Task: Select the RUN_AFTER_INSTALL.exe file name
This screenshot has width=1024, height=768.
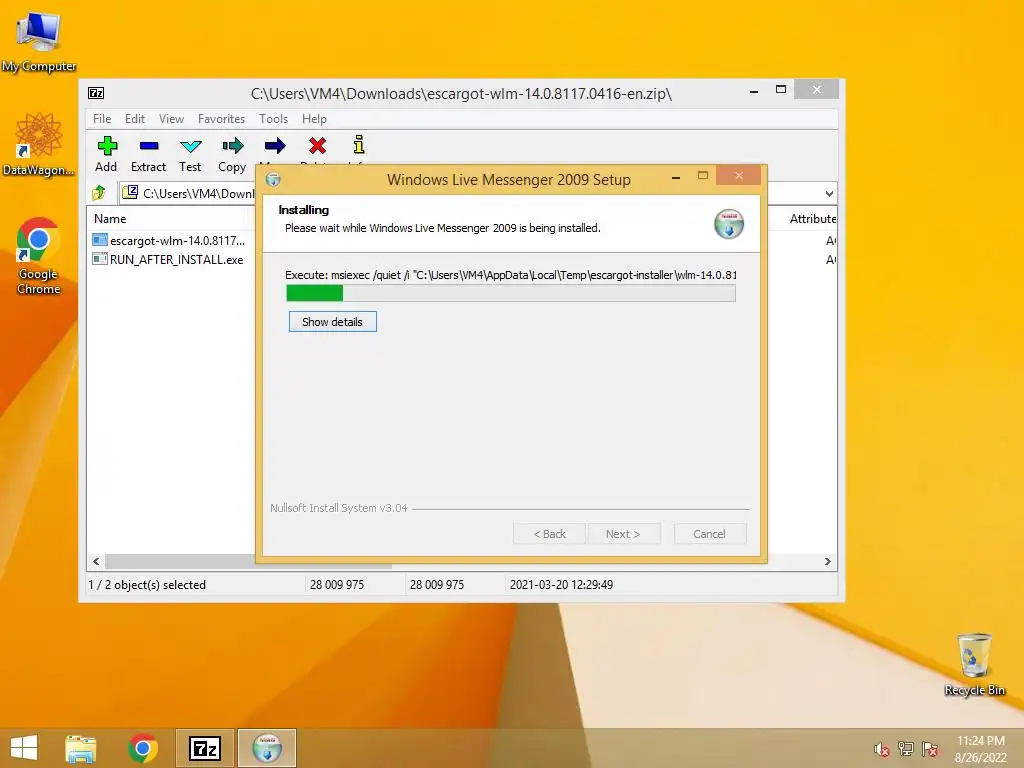Action: tap(176, 259)
